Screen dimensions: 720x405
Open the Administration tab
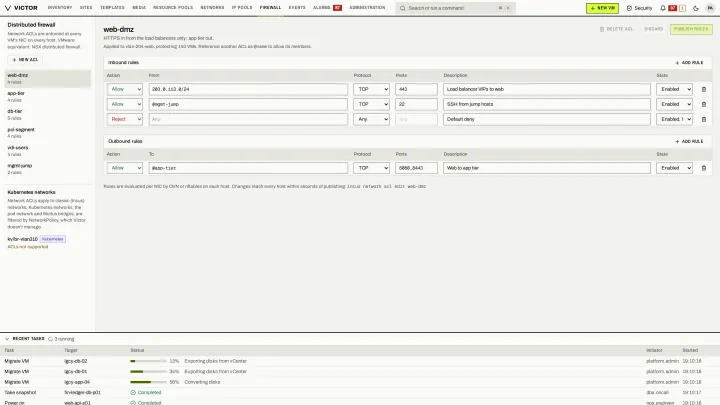[x=367, y=8]
